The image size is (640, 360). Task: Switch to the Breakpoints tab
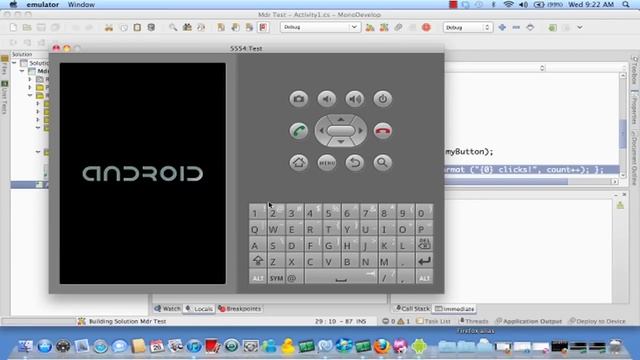[x=240, y=309]
